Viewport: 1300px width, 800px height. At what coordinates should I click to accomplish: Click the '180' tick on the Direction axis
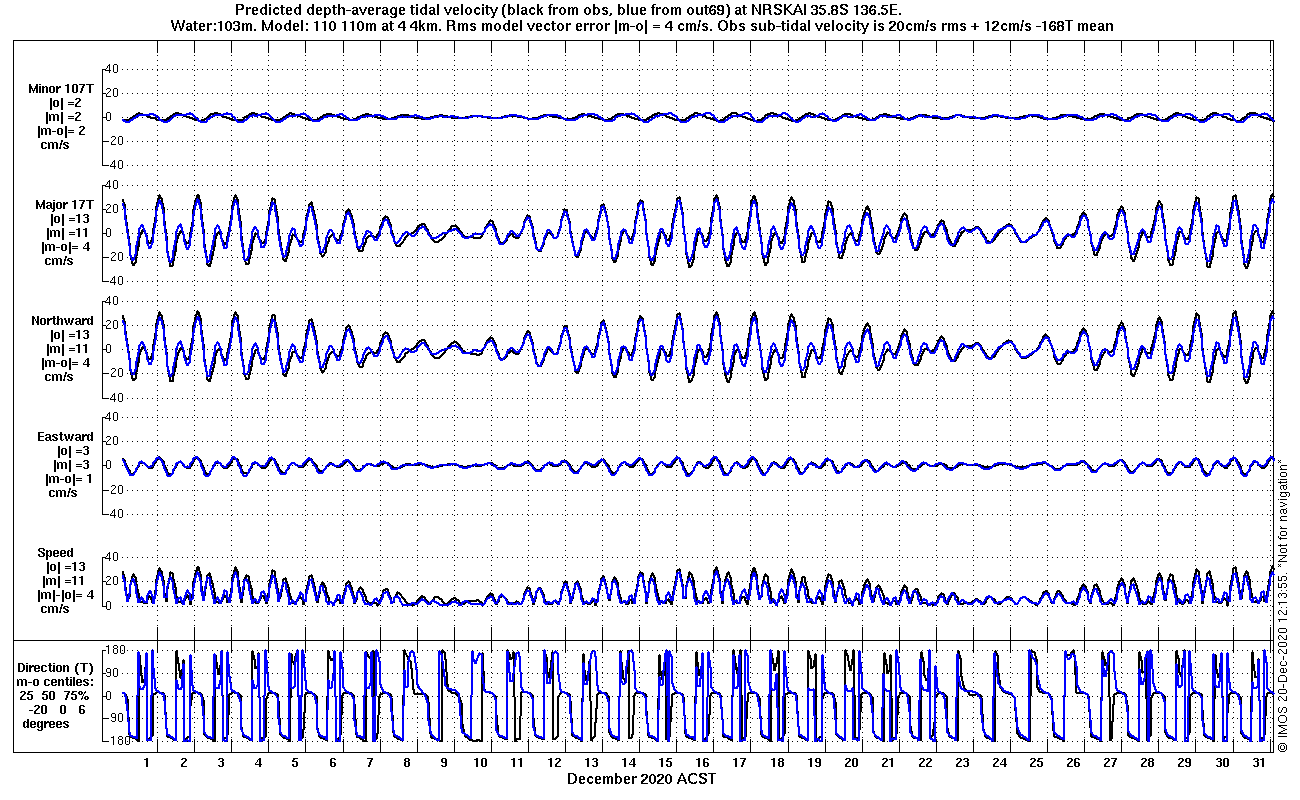click(x=115, y=651)
